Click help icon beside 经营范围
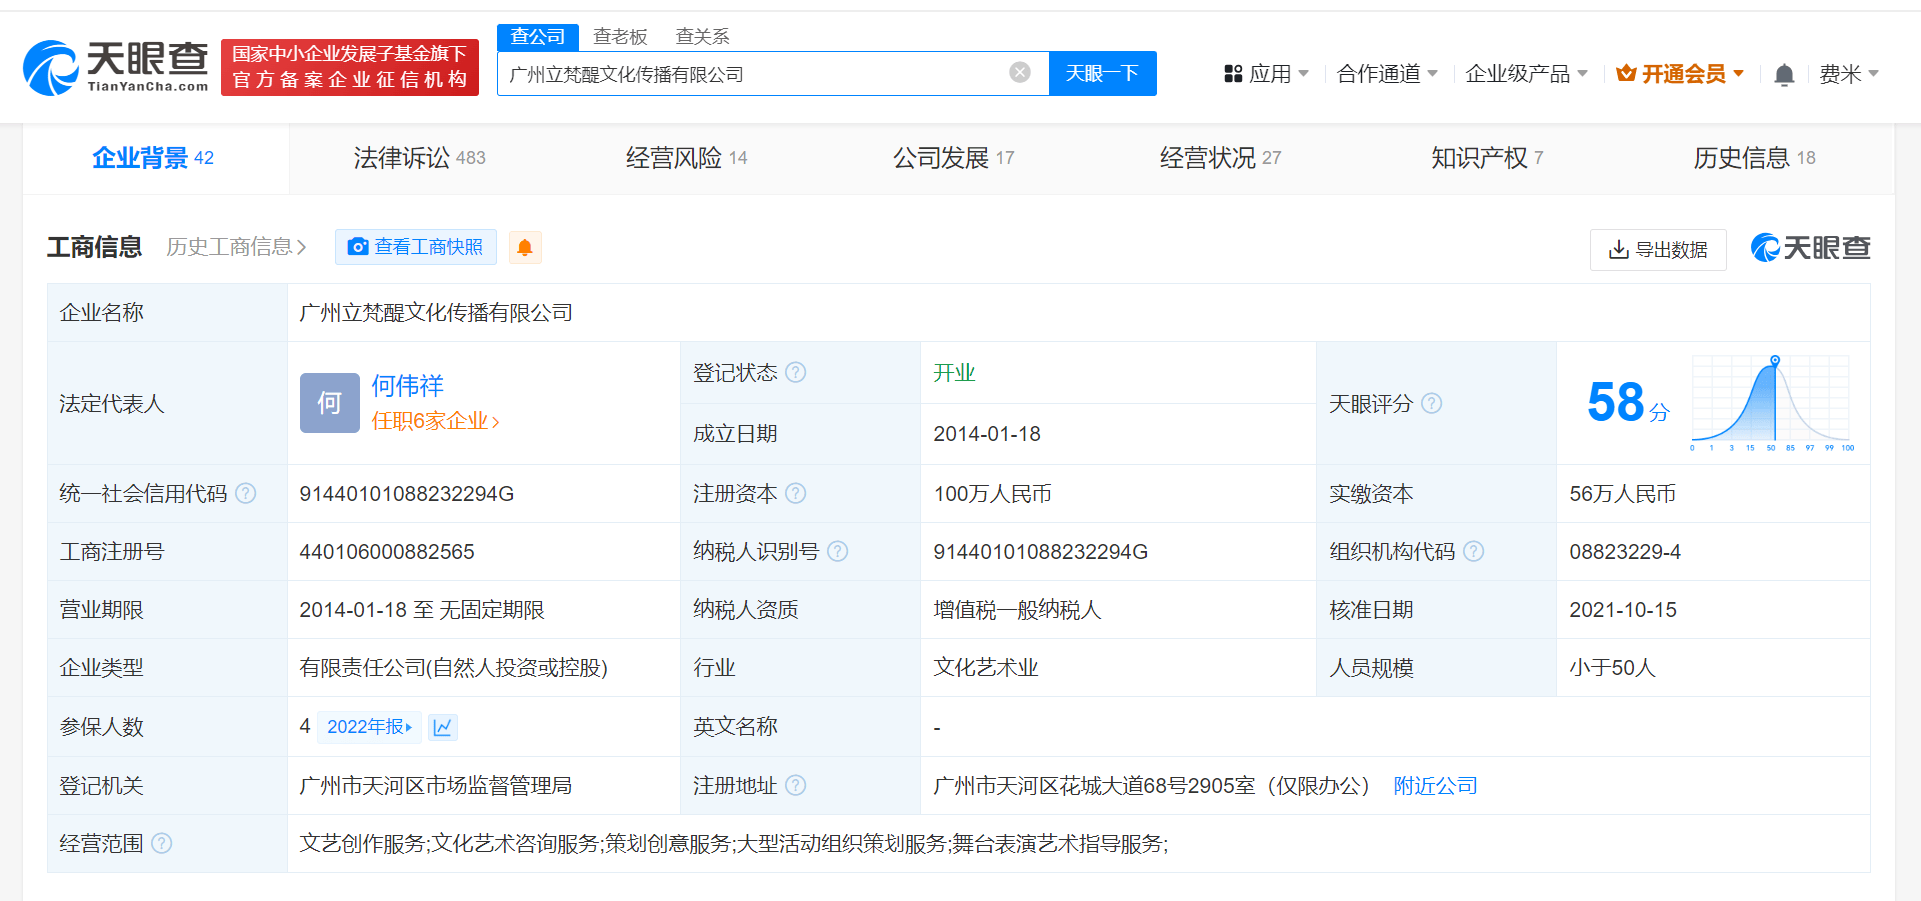The height and width of the screenshot is (901, 1921). click(x=162, y=843)
